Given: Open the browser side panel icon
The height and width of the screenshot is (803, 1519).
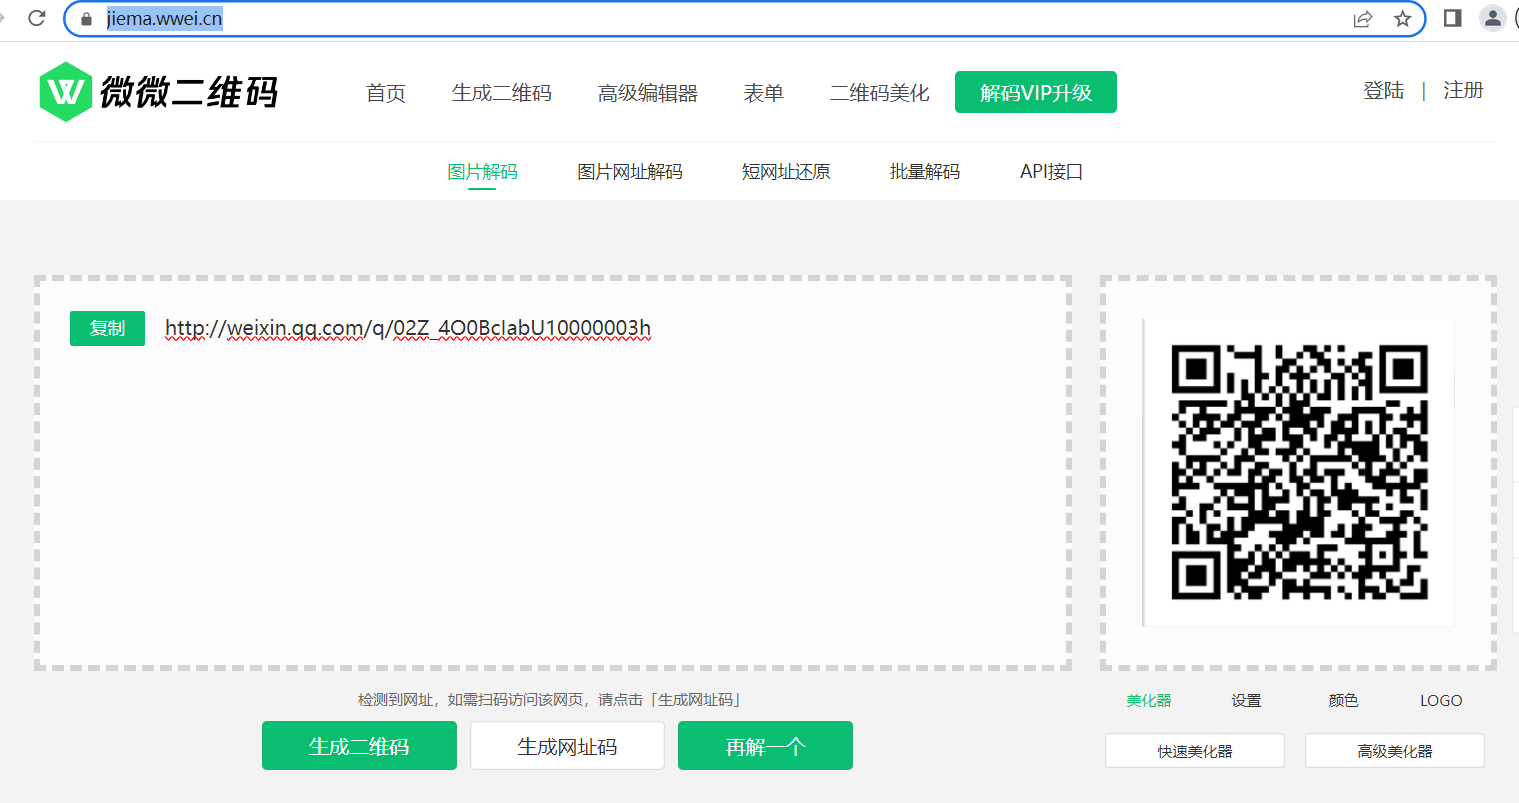Looking at the screenshot, I should [x=1453, y=18].
